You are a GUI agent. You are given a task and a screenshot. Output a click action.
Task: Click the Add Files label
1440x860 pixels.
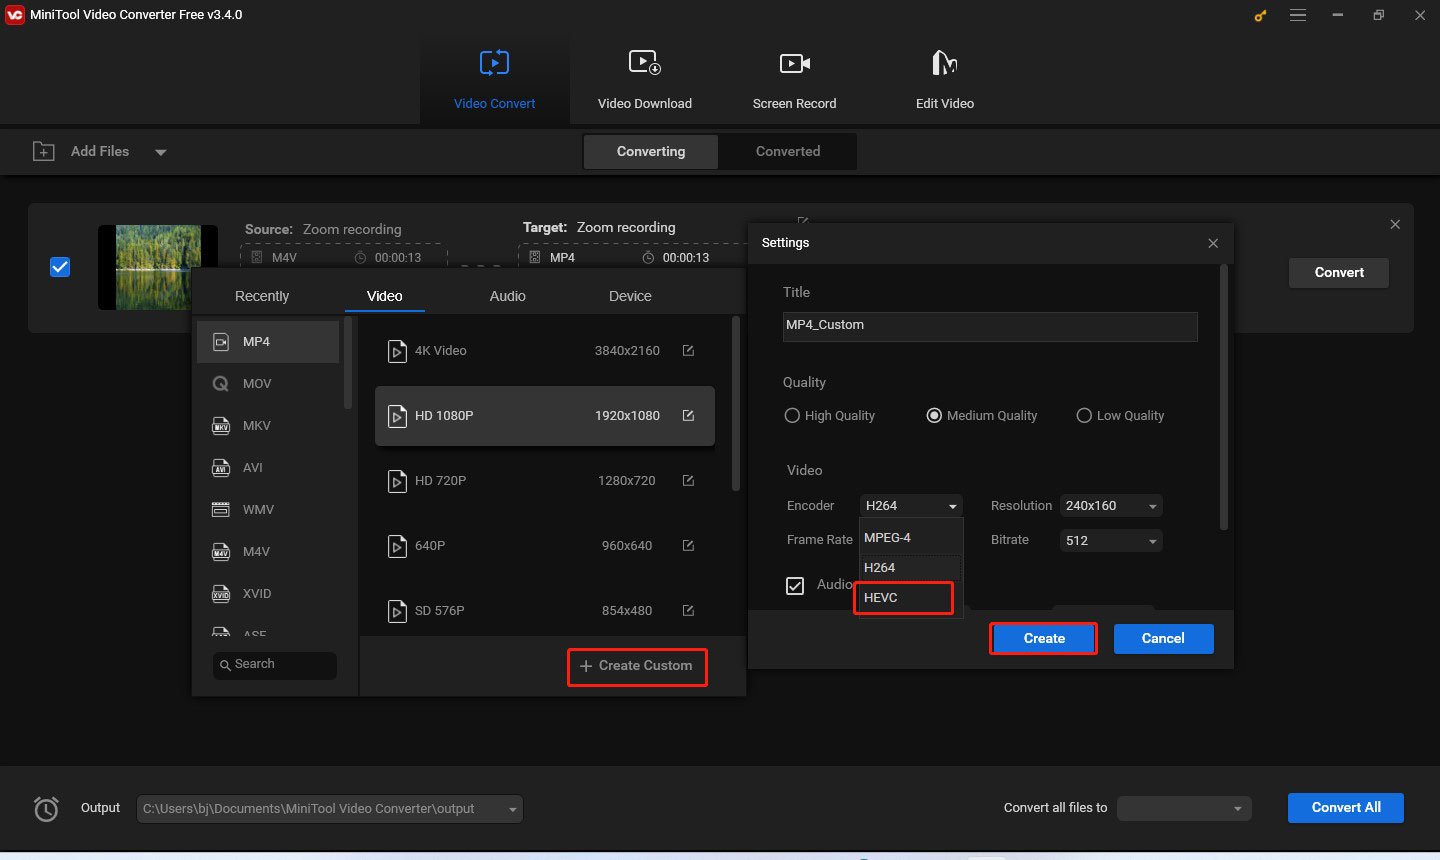coord(100,151)
